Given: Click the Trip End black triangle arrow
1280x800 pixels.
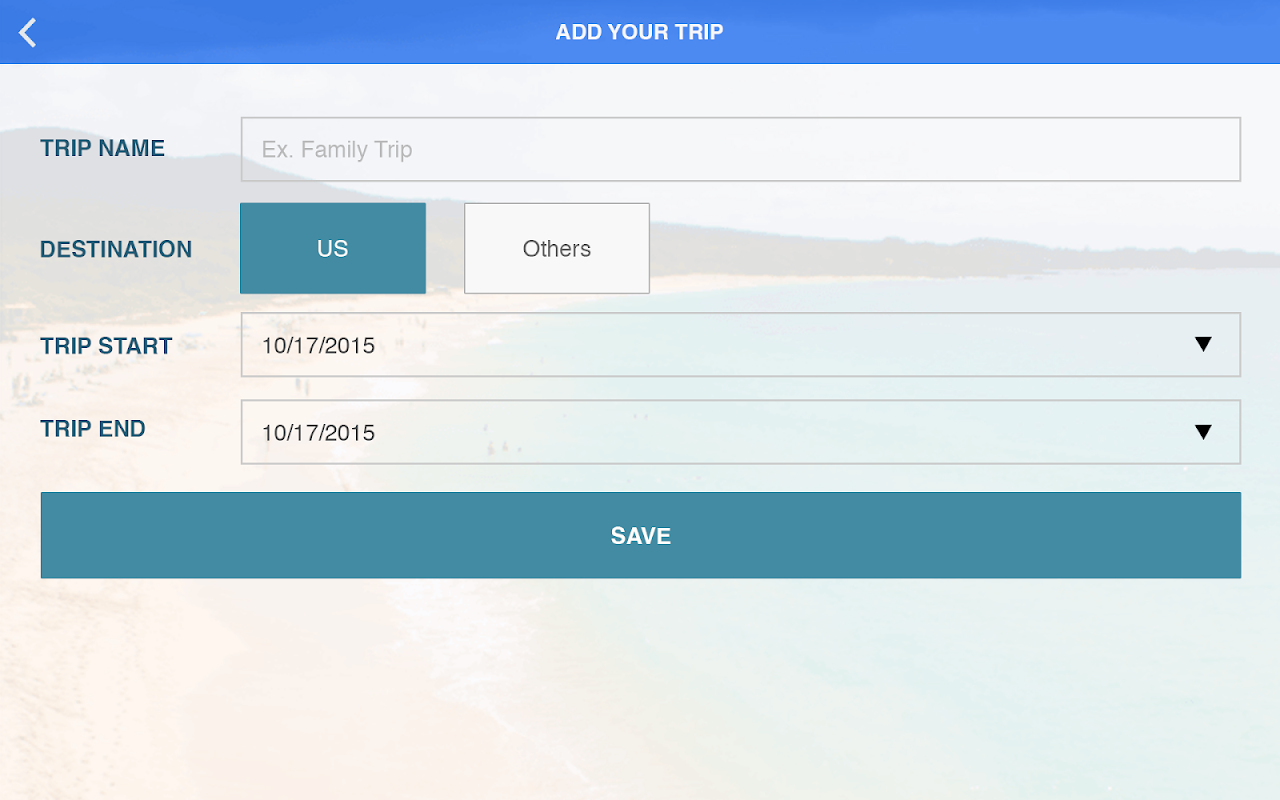Looking at the screenshot, I should 1203,431.
